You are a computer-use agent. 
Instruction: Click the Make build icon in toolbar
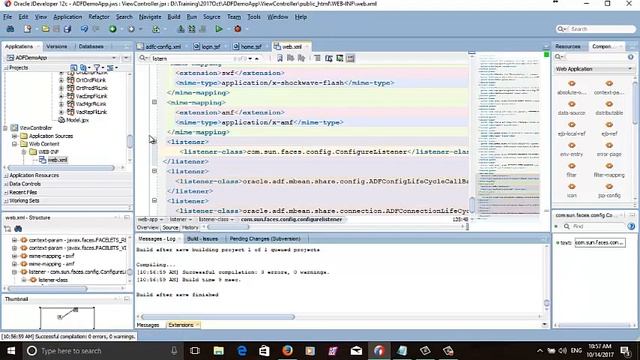pos(181,29)
